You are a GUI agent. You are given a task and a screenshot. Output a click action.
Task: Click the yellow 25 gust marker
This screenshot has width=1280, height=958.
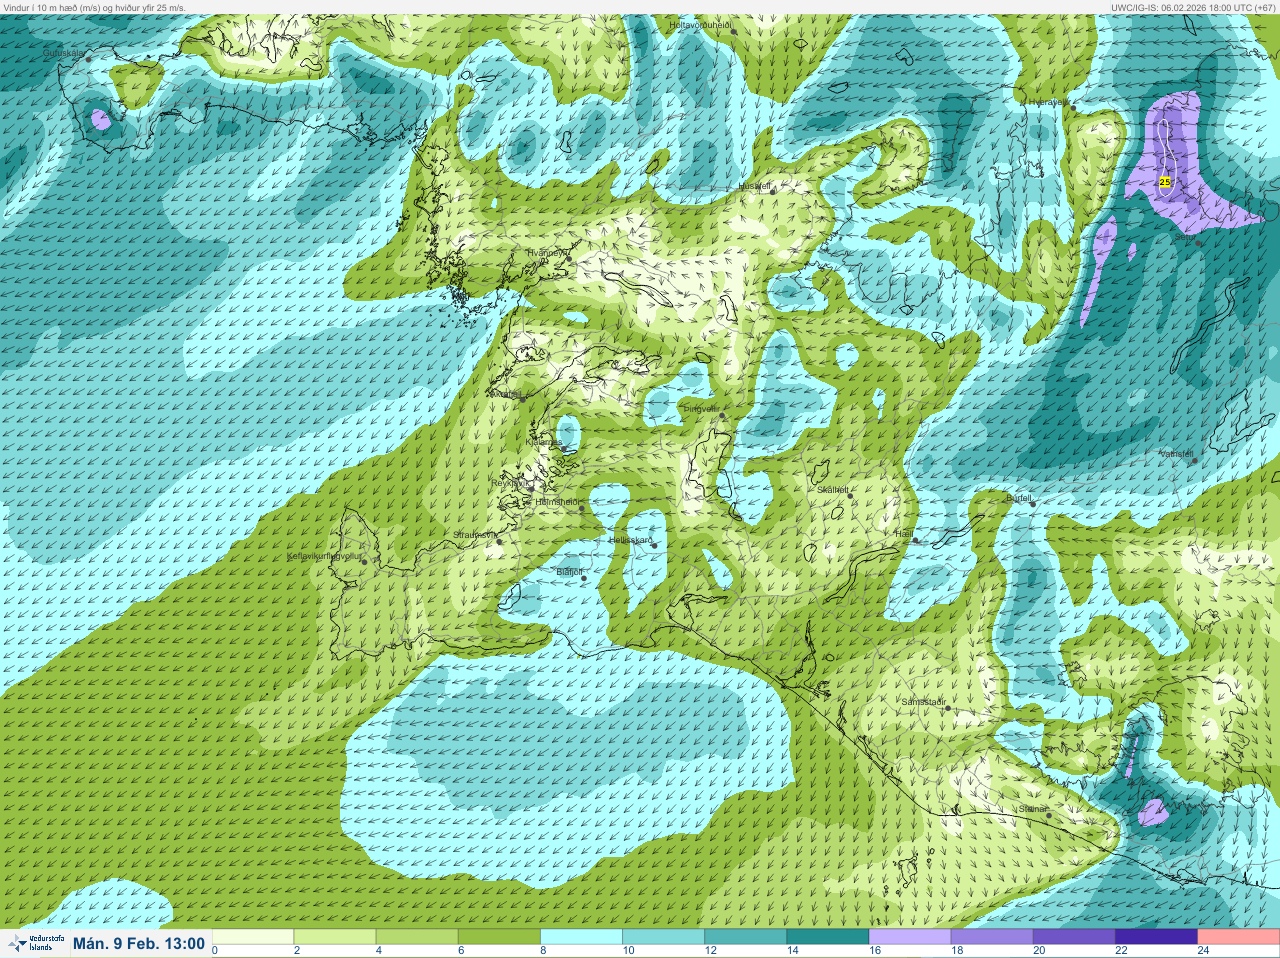pos(1165,182)
